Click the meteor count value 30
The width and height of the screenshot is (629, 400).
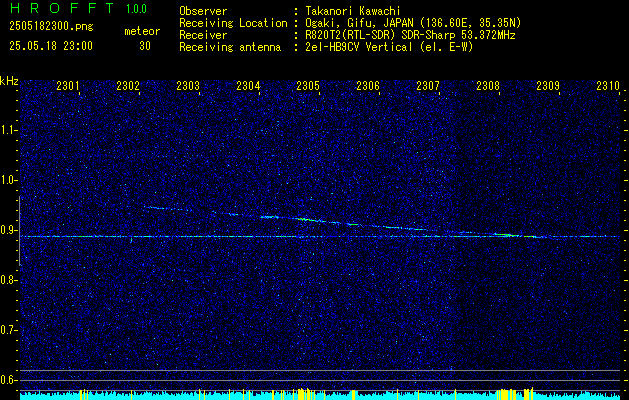coord(145,46)
